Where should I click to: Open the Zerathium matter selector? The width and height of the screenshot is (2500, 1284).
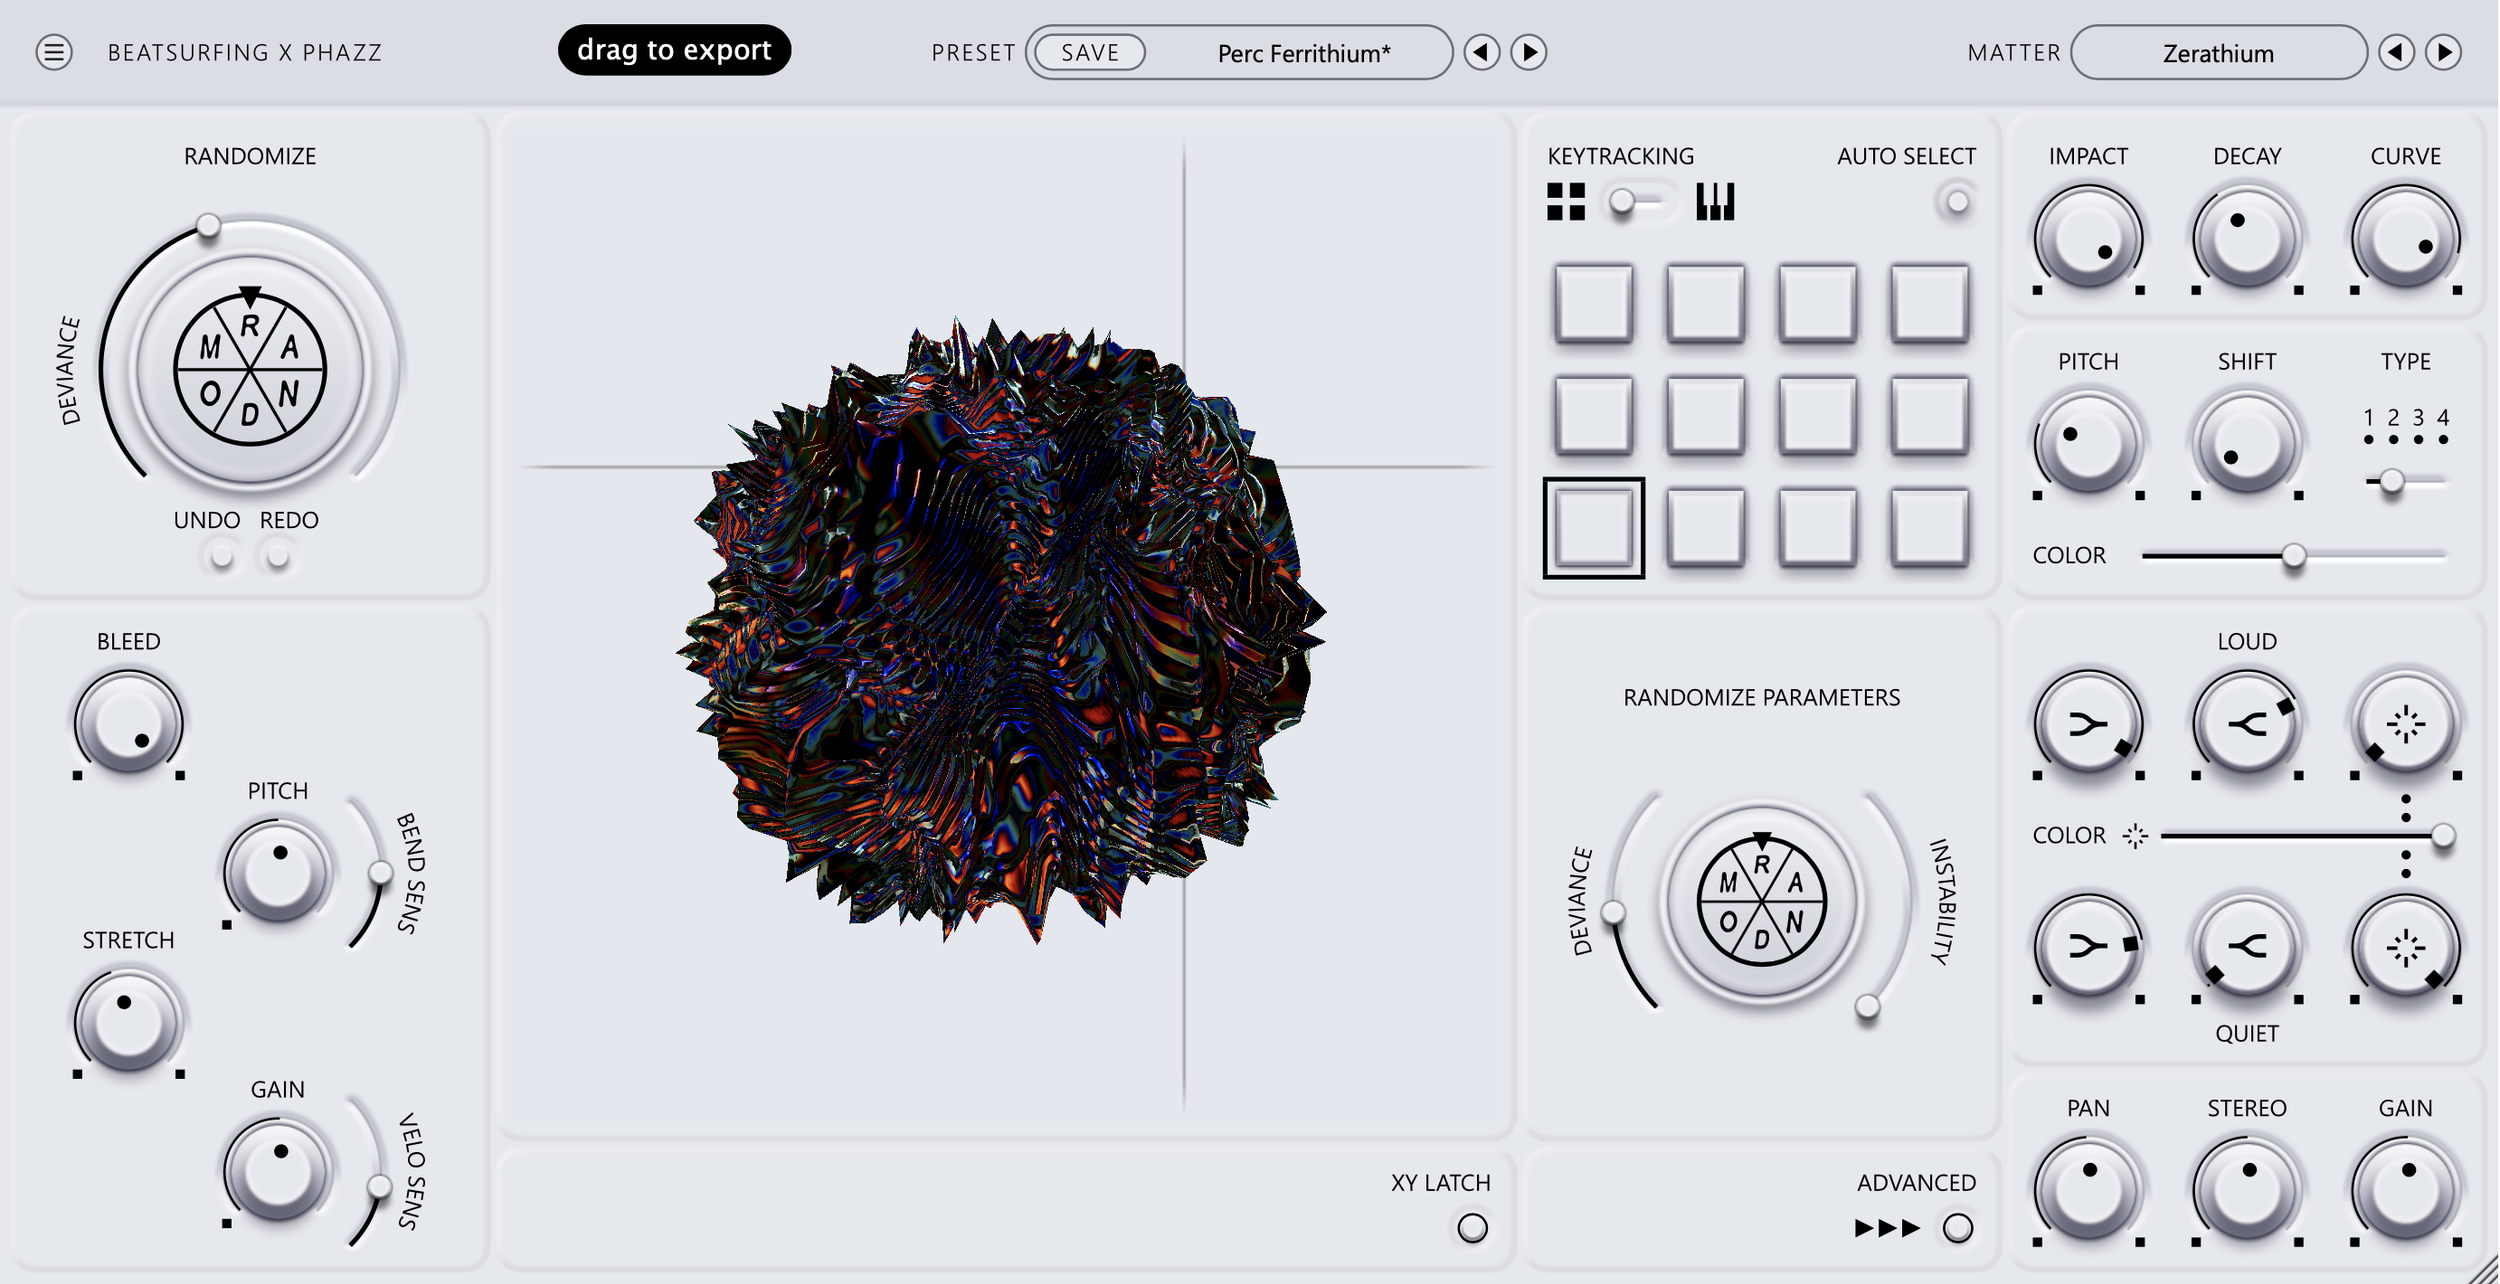click(2217, 53)
